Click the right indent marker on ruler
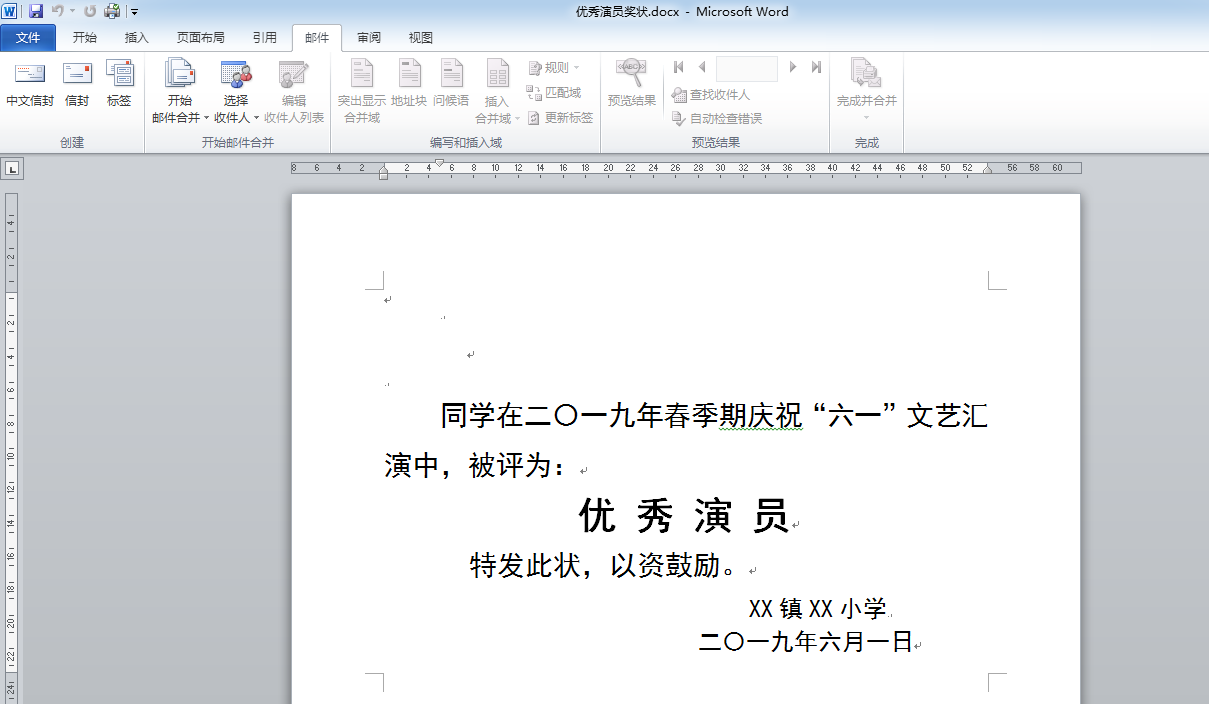 coord(988,170)
